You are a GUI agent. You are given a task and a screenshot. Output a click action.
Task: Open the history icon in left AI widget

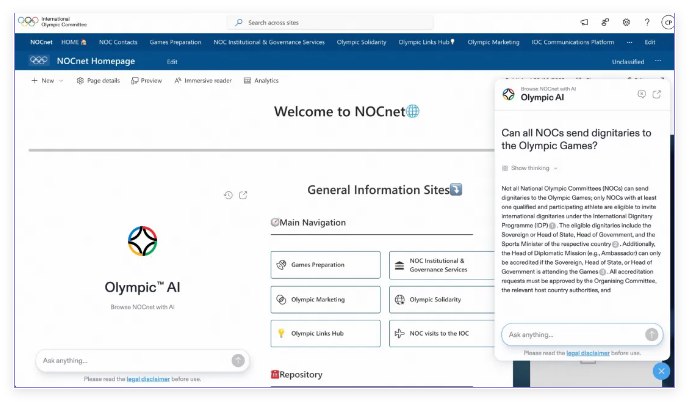228,195
